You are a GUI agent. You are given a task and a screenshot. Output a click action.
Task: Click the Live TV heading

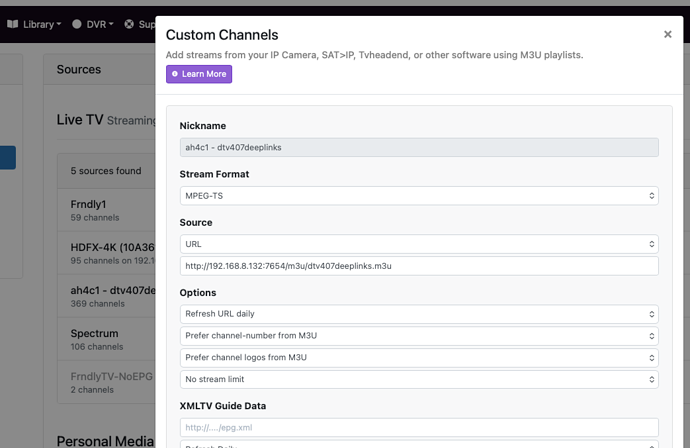(x=80, y=120)
